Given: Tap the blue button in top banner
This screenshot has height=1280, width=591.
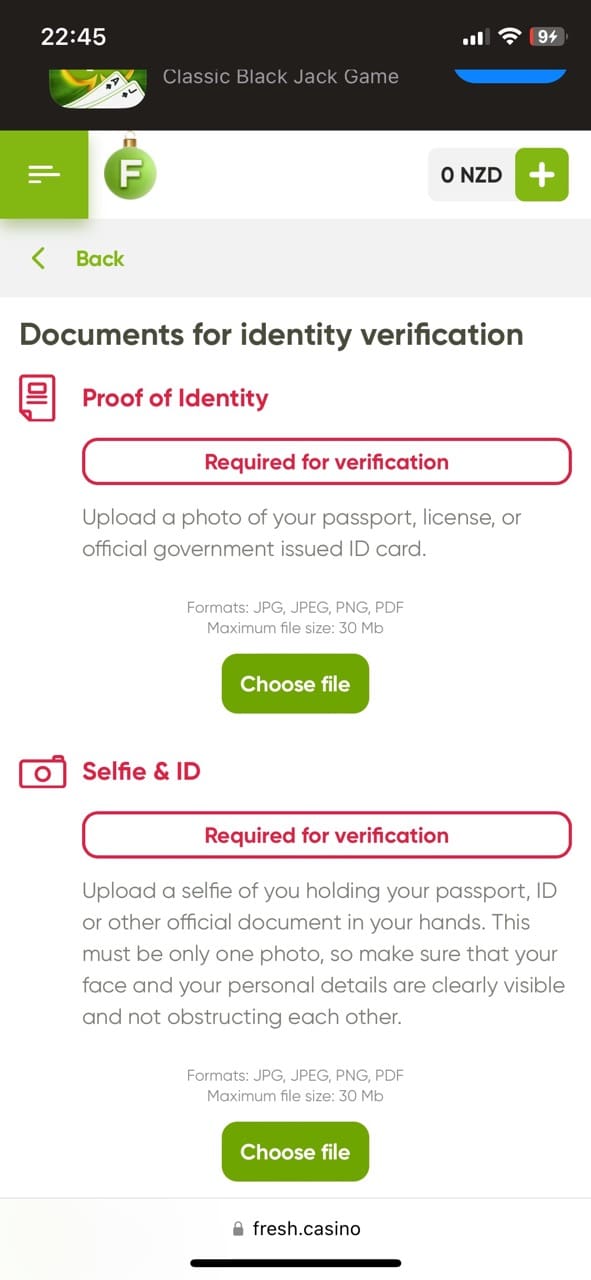Looking at the screenshot, I should pos(511,74).
